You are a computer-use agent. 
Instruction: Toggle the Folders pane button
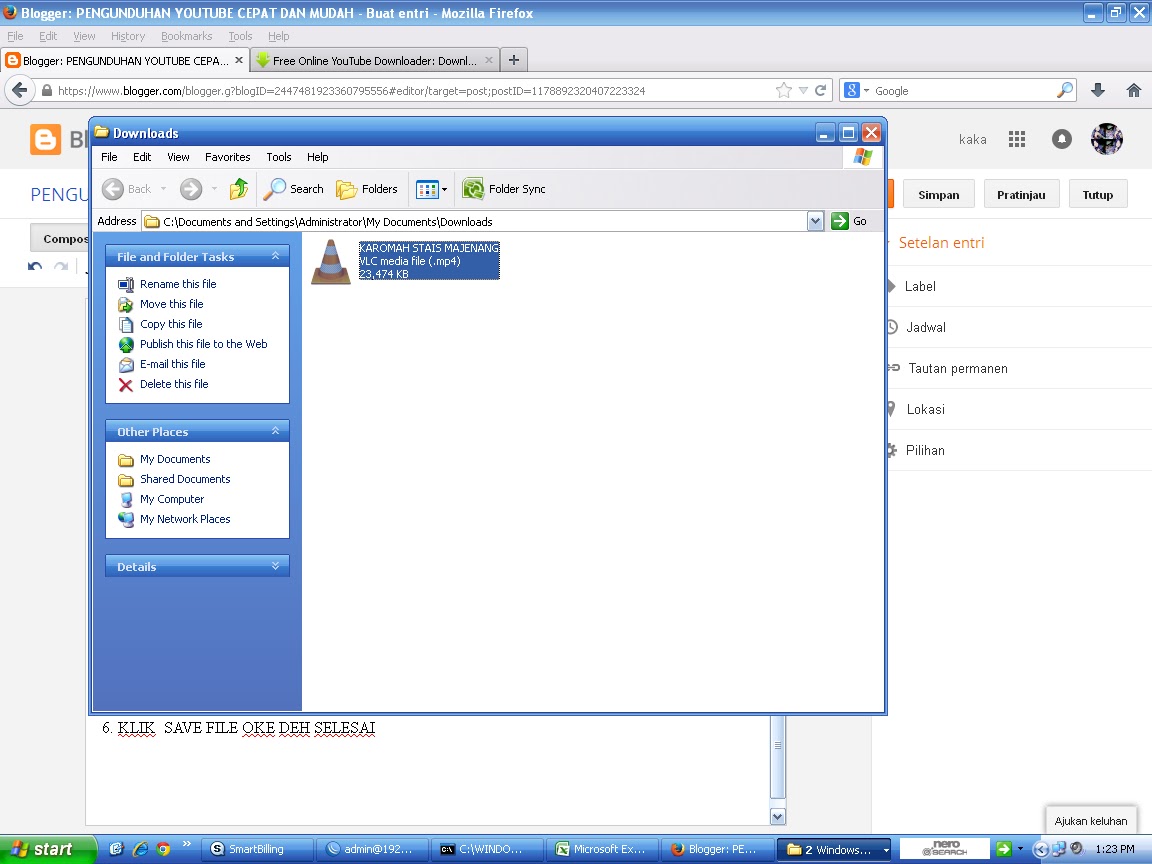[x=367, y=189]
